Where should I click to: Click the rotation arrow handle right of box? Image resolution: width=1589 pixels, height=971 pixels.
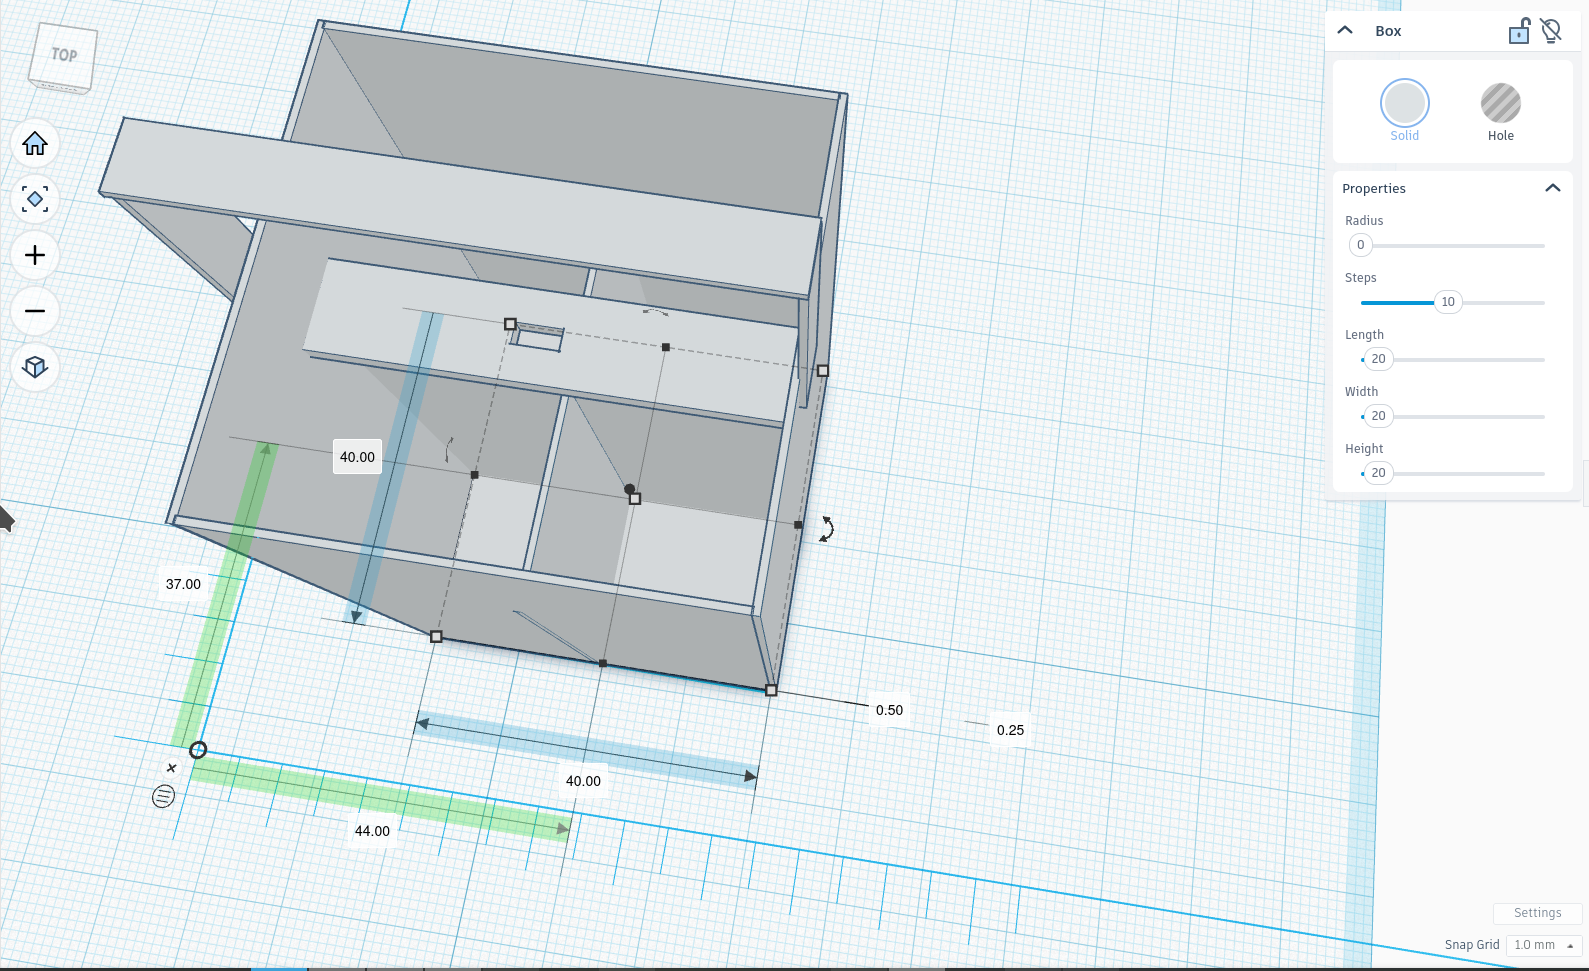827,529
